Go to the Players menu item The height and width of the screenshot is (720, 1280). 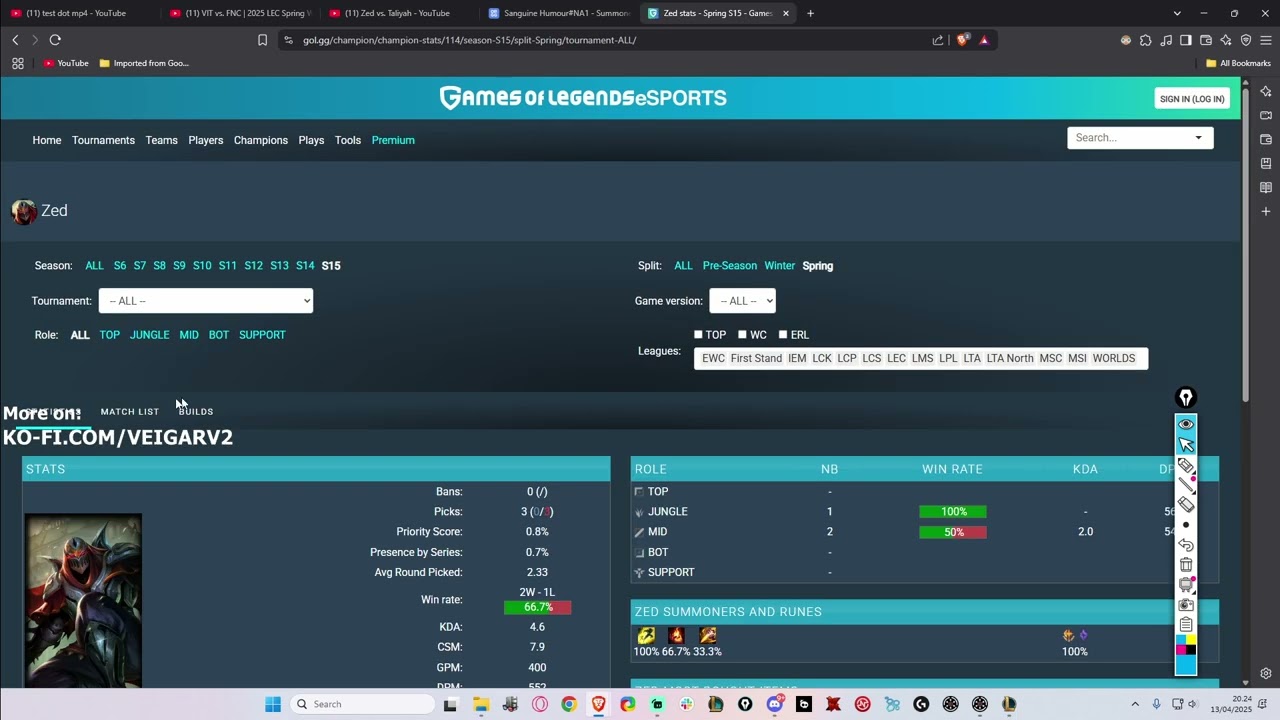pyautogui.click(x=206, y=140)
